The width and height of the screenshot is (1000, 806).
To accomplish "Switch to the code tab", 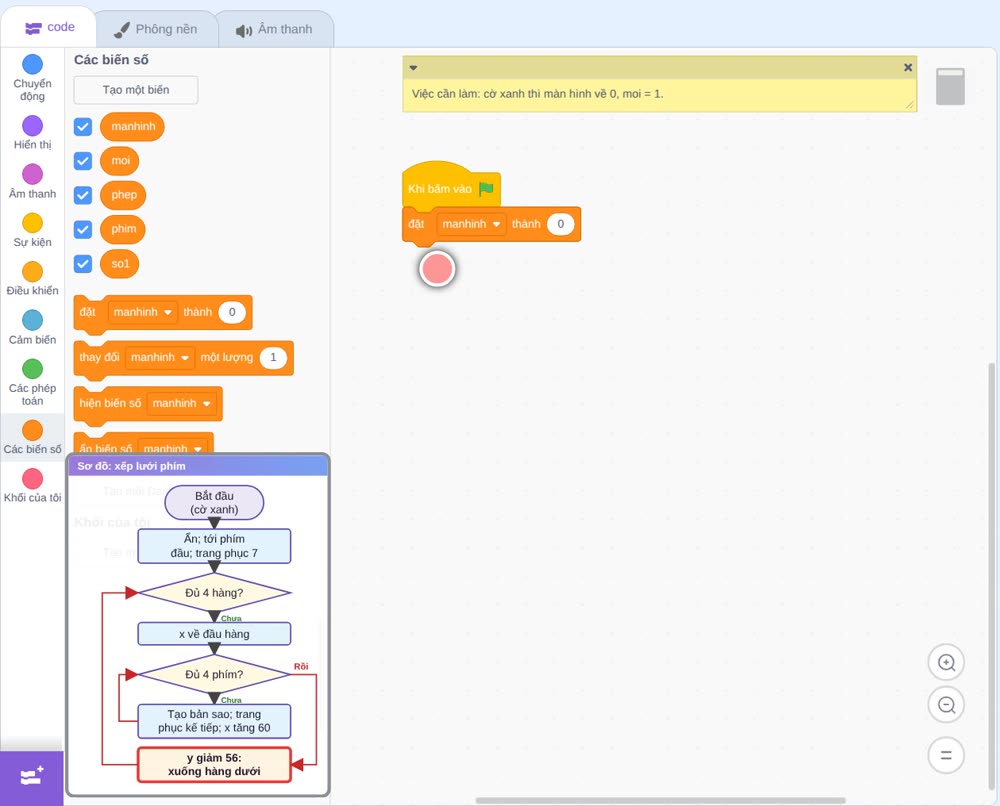I will (49, 27).
